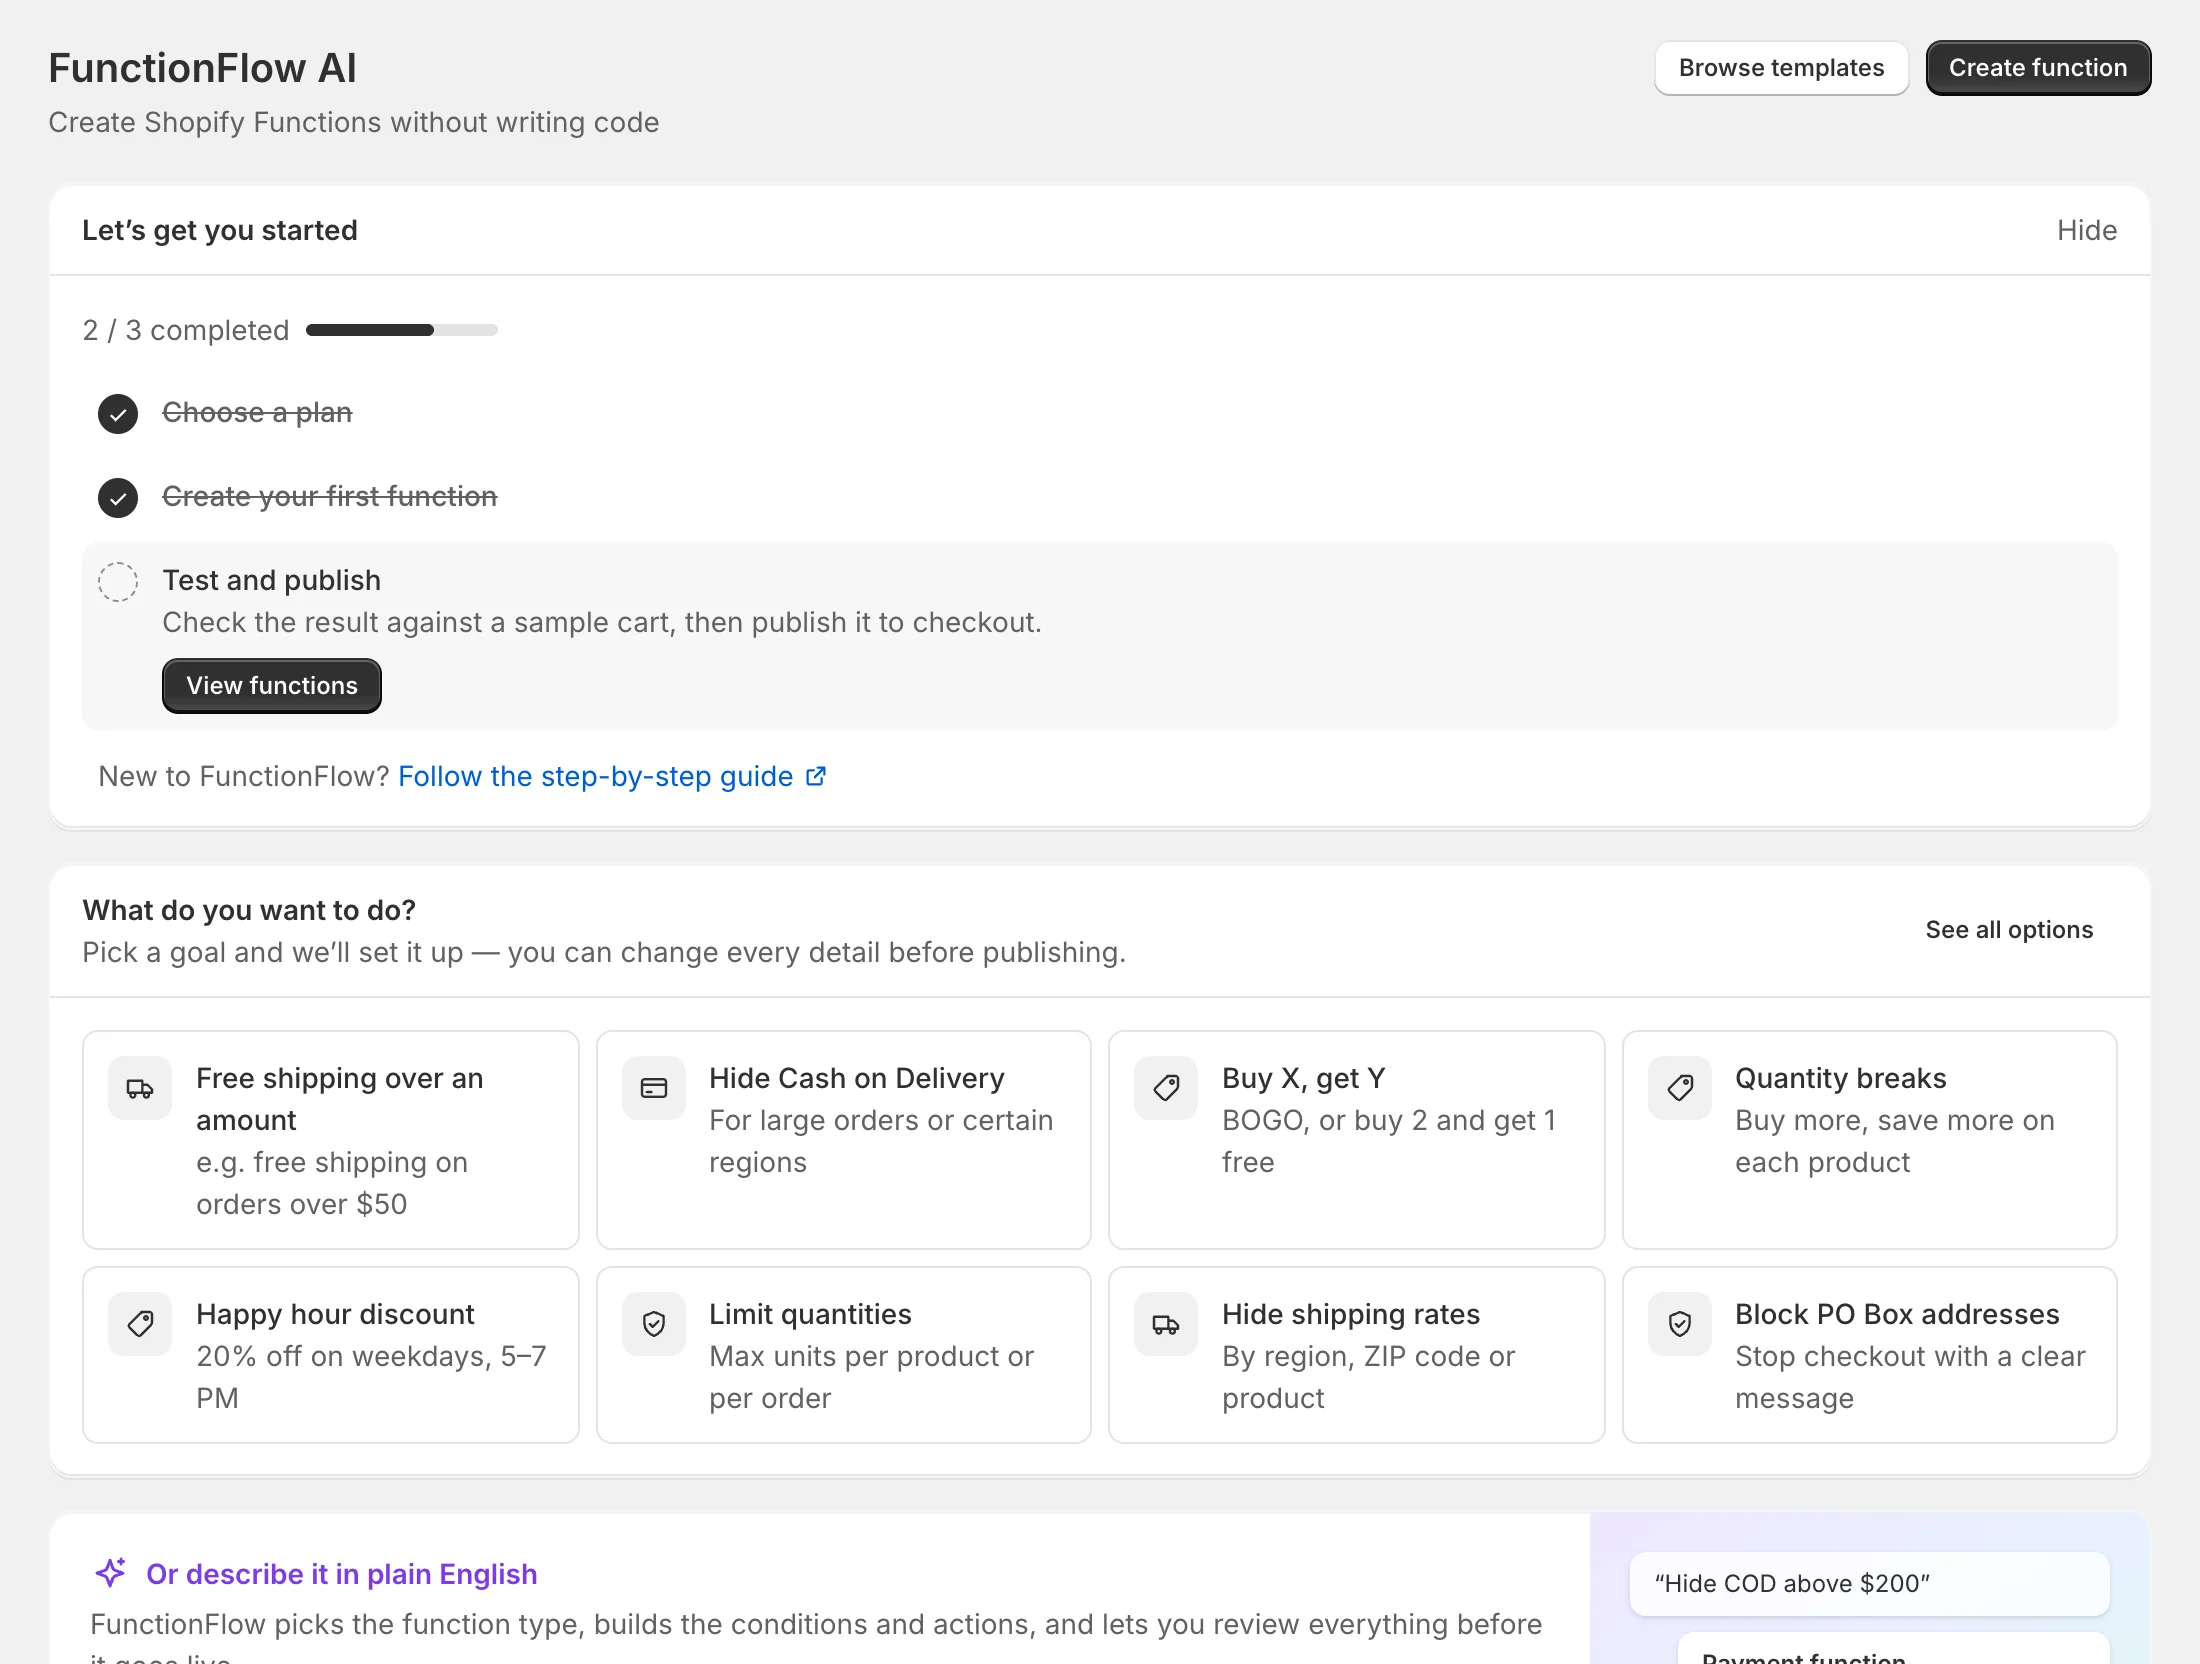This screenshot has height=1664, width=2200.
Task: Expand the Choose a plan step
Action: pos(257,412)
